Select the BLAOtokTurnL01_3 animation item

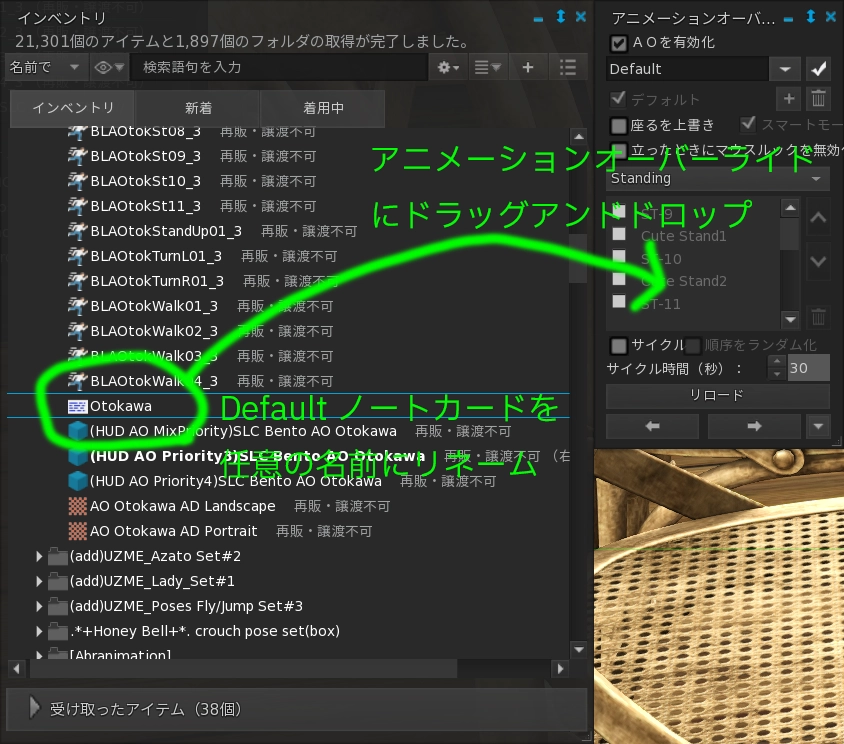(156, 256)
